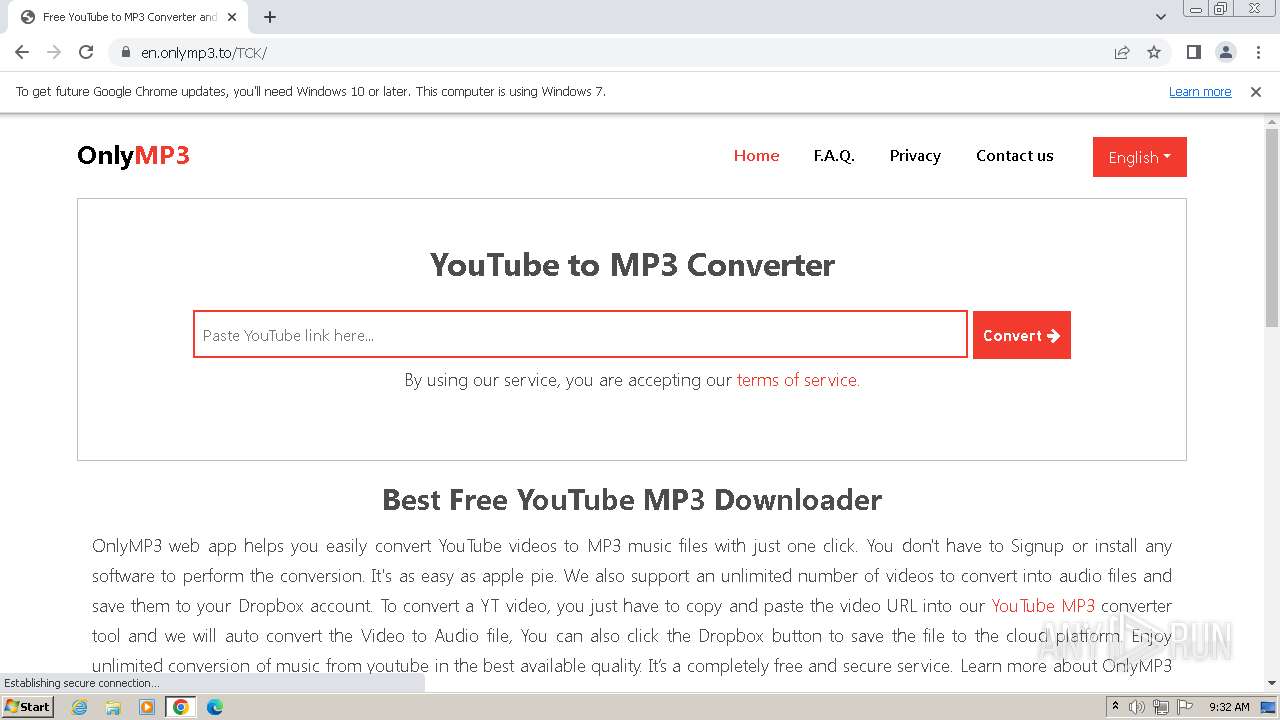The image size is (1280, 720).
Task: Open the Windows Start menu
Action: click(x=28, y=707)
